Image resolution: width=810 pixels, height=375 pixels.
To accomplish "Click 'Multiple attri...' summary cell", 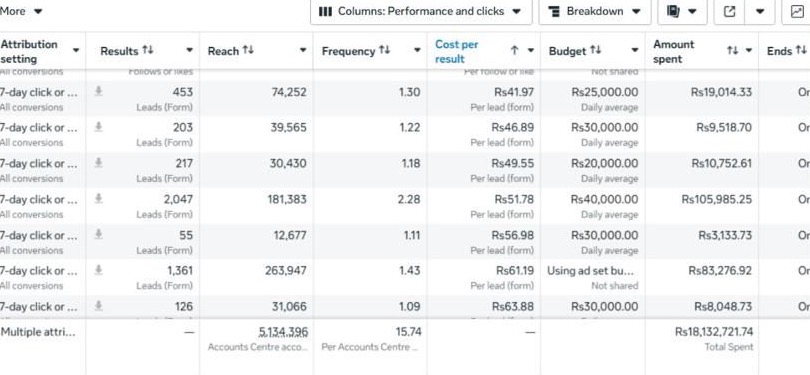I will 38,332.
